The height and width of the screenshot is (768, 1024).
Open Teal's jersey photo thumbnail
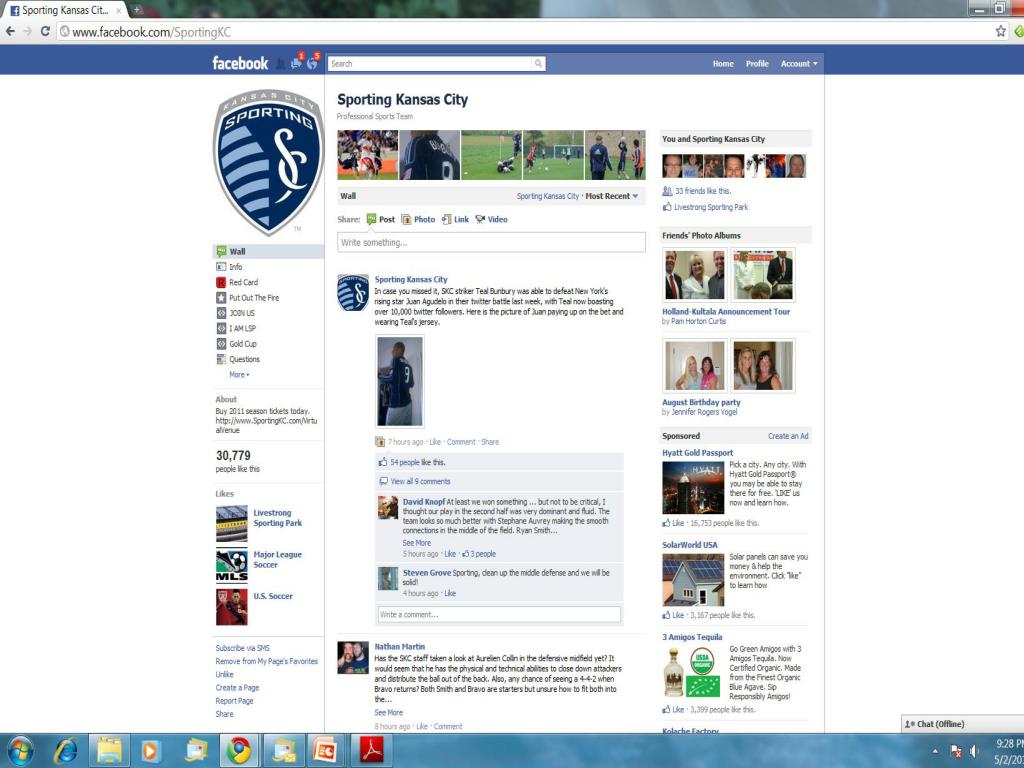[400, 381]
